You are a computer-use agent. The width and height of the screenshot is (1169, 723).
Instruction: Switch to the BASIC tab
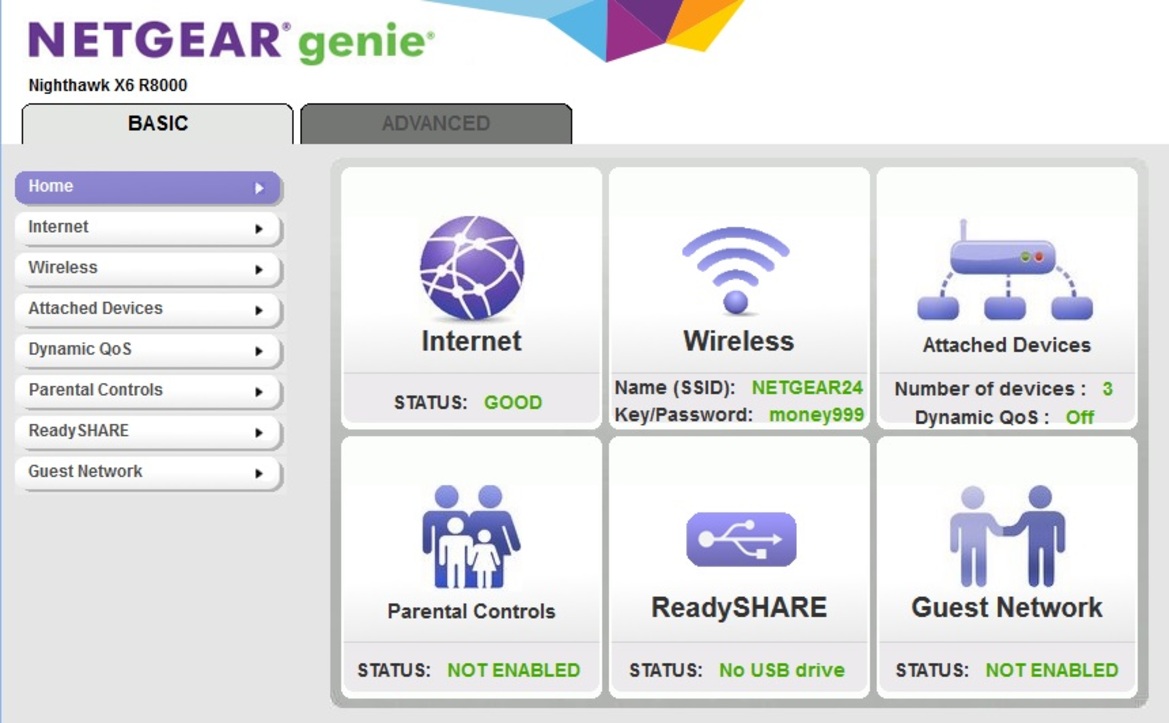[x=157, y=124]
